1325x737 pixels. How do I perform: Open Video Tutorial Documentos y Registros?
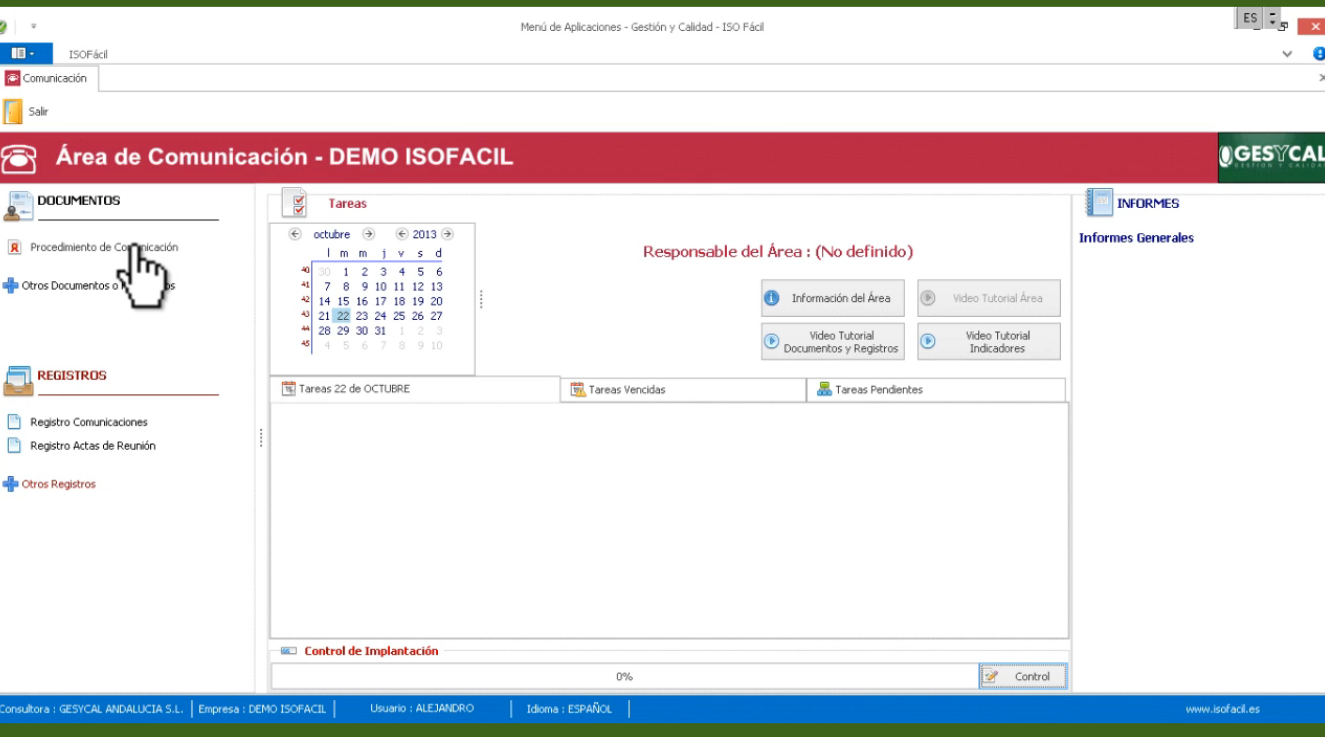[x=833, y=342]
